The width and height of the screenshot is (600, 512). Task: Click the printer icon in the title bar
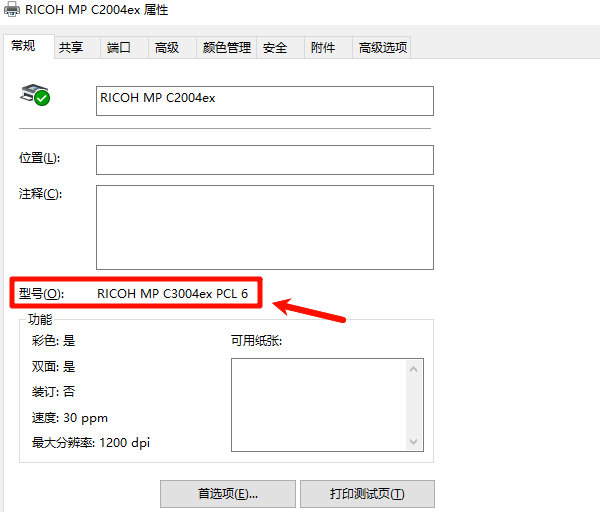point(11,9)
